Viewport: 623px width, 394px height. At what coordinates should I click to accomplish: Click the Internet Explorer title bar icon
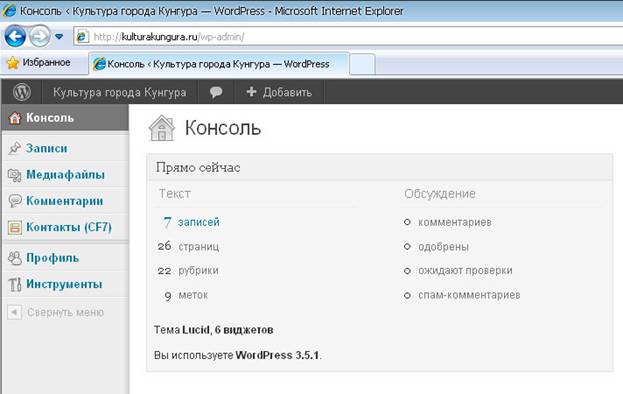pos(9,10)
